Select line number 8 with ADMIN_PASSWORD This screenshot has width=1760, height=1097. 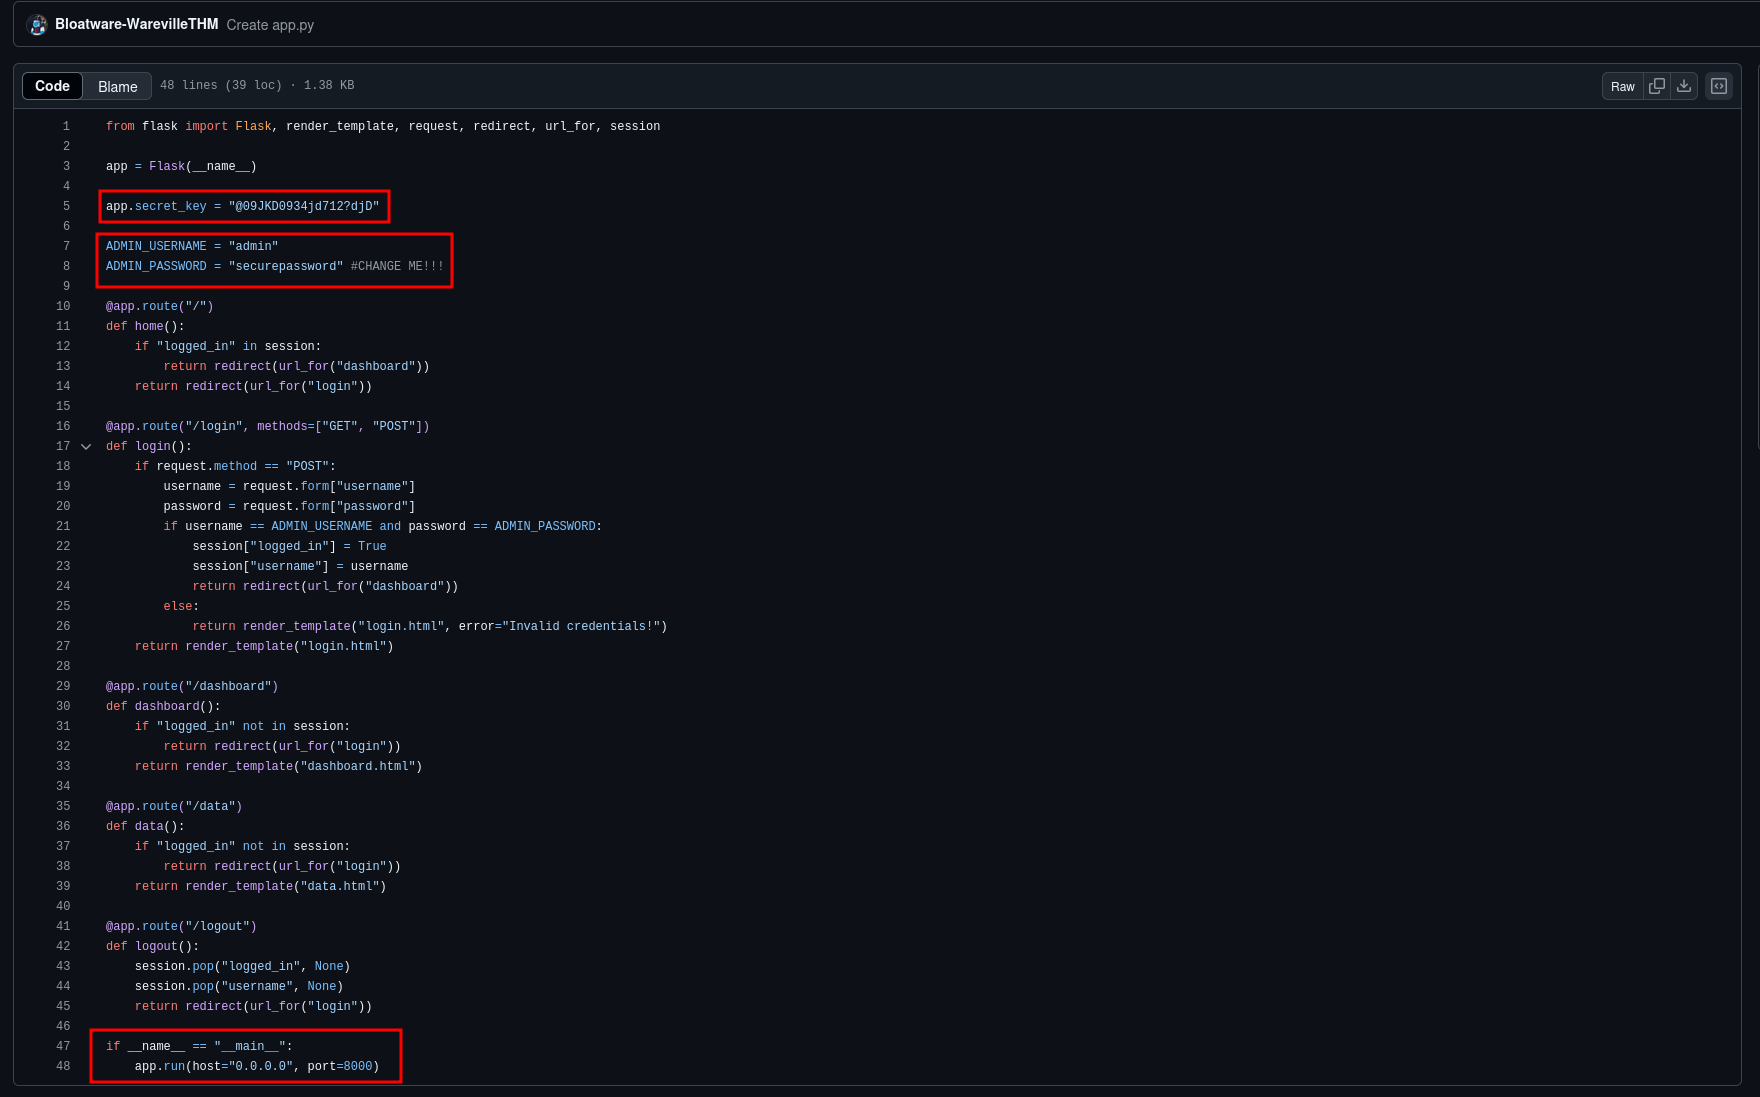[x=66, y=267]
